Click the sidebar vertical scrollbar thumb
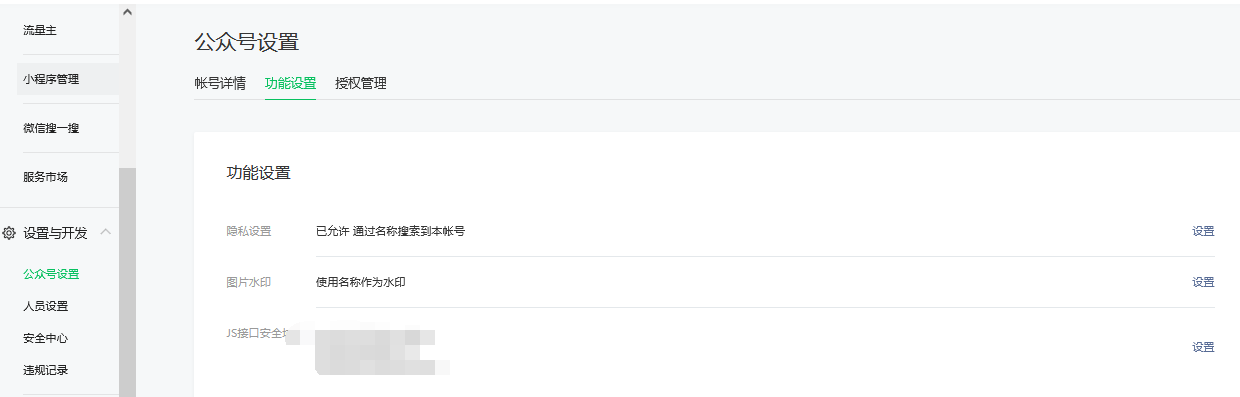This screenshot has height=397, width=1240. [127, 282]
